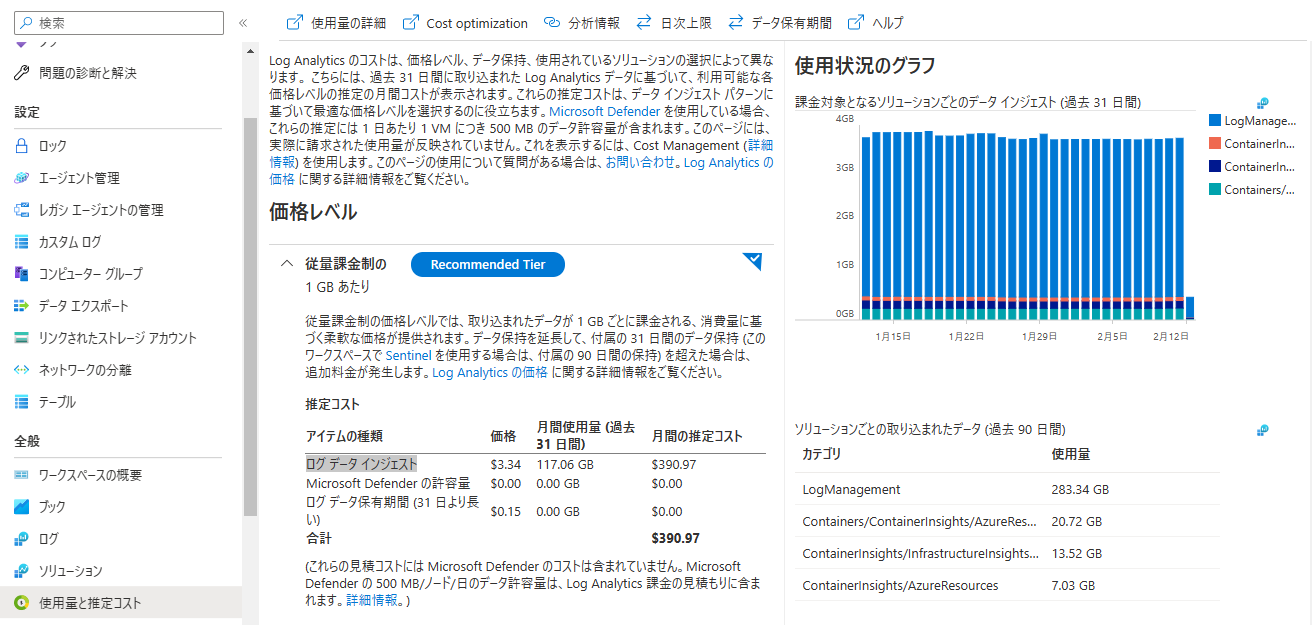
Task: Open the Sentinel link
Action: click(408, 355)
